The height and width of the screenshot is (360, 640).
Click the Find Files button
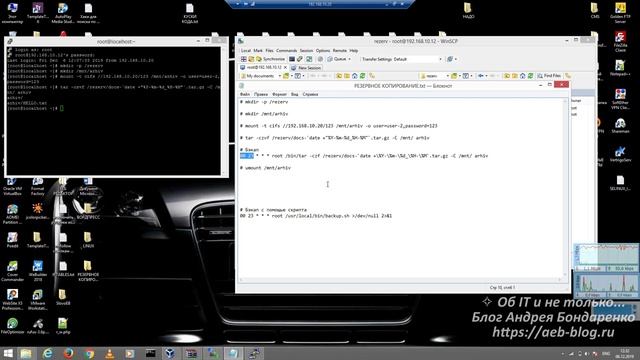click(549, 76)
